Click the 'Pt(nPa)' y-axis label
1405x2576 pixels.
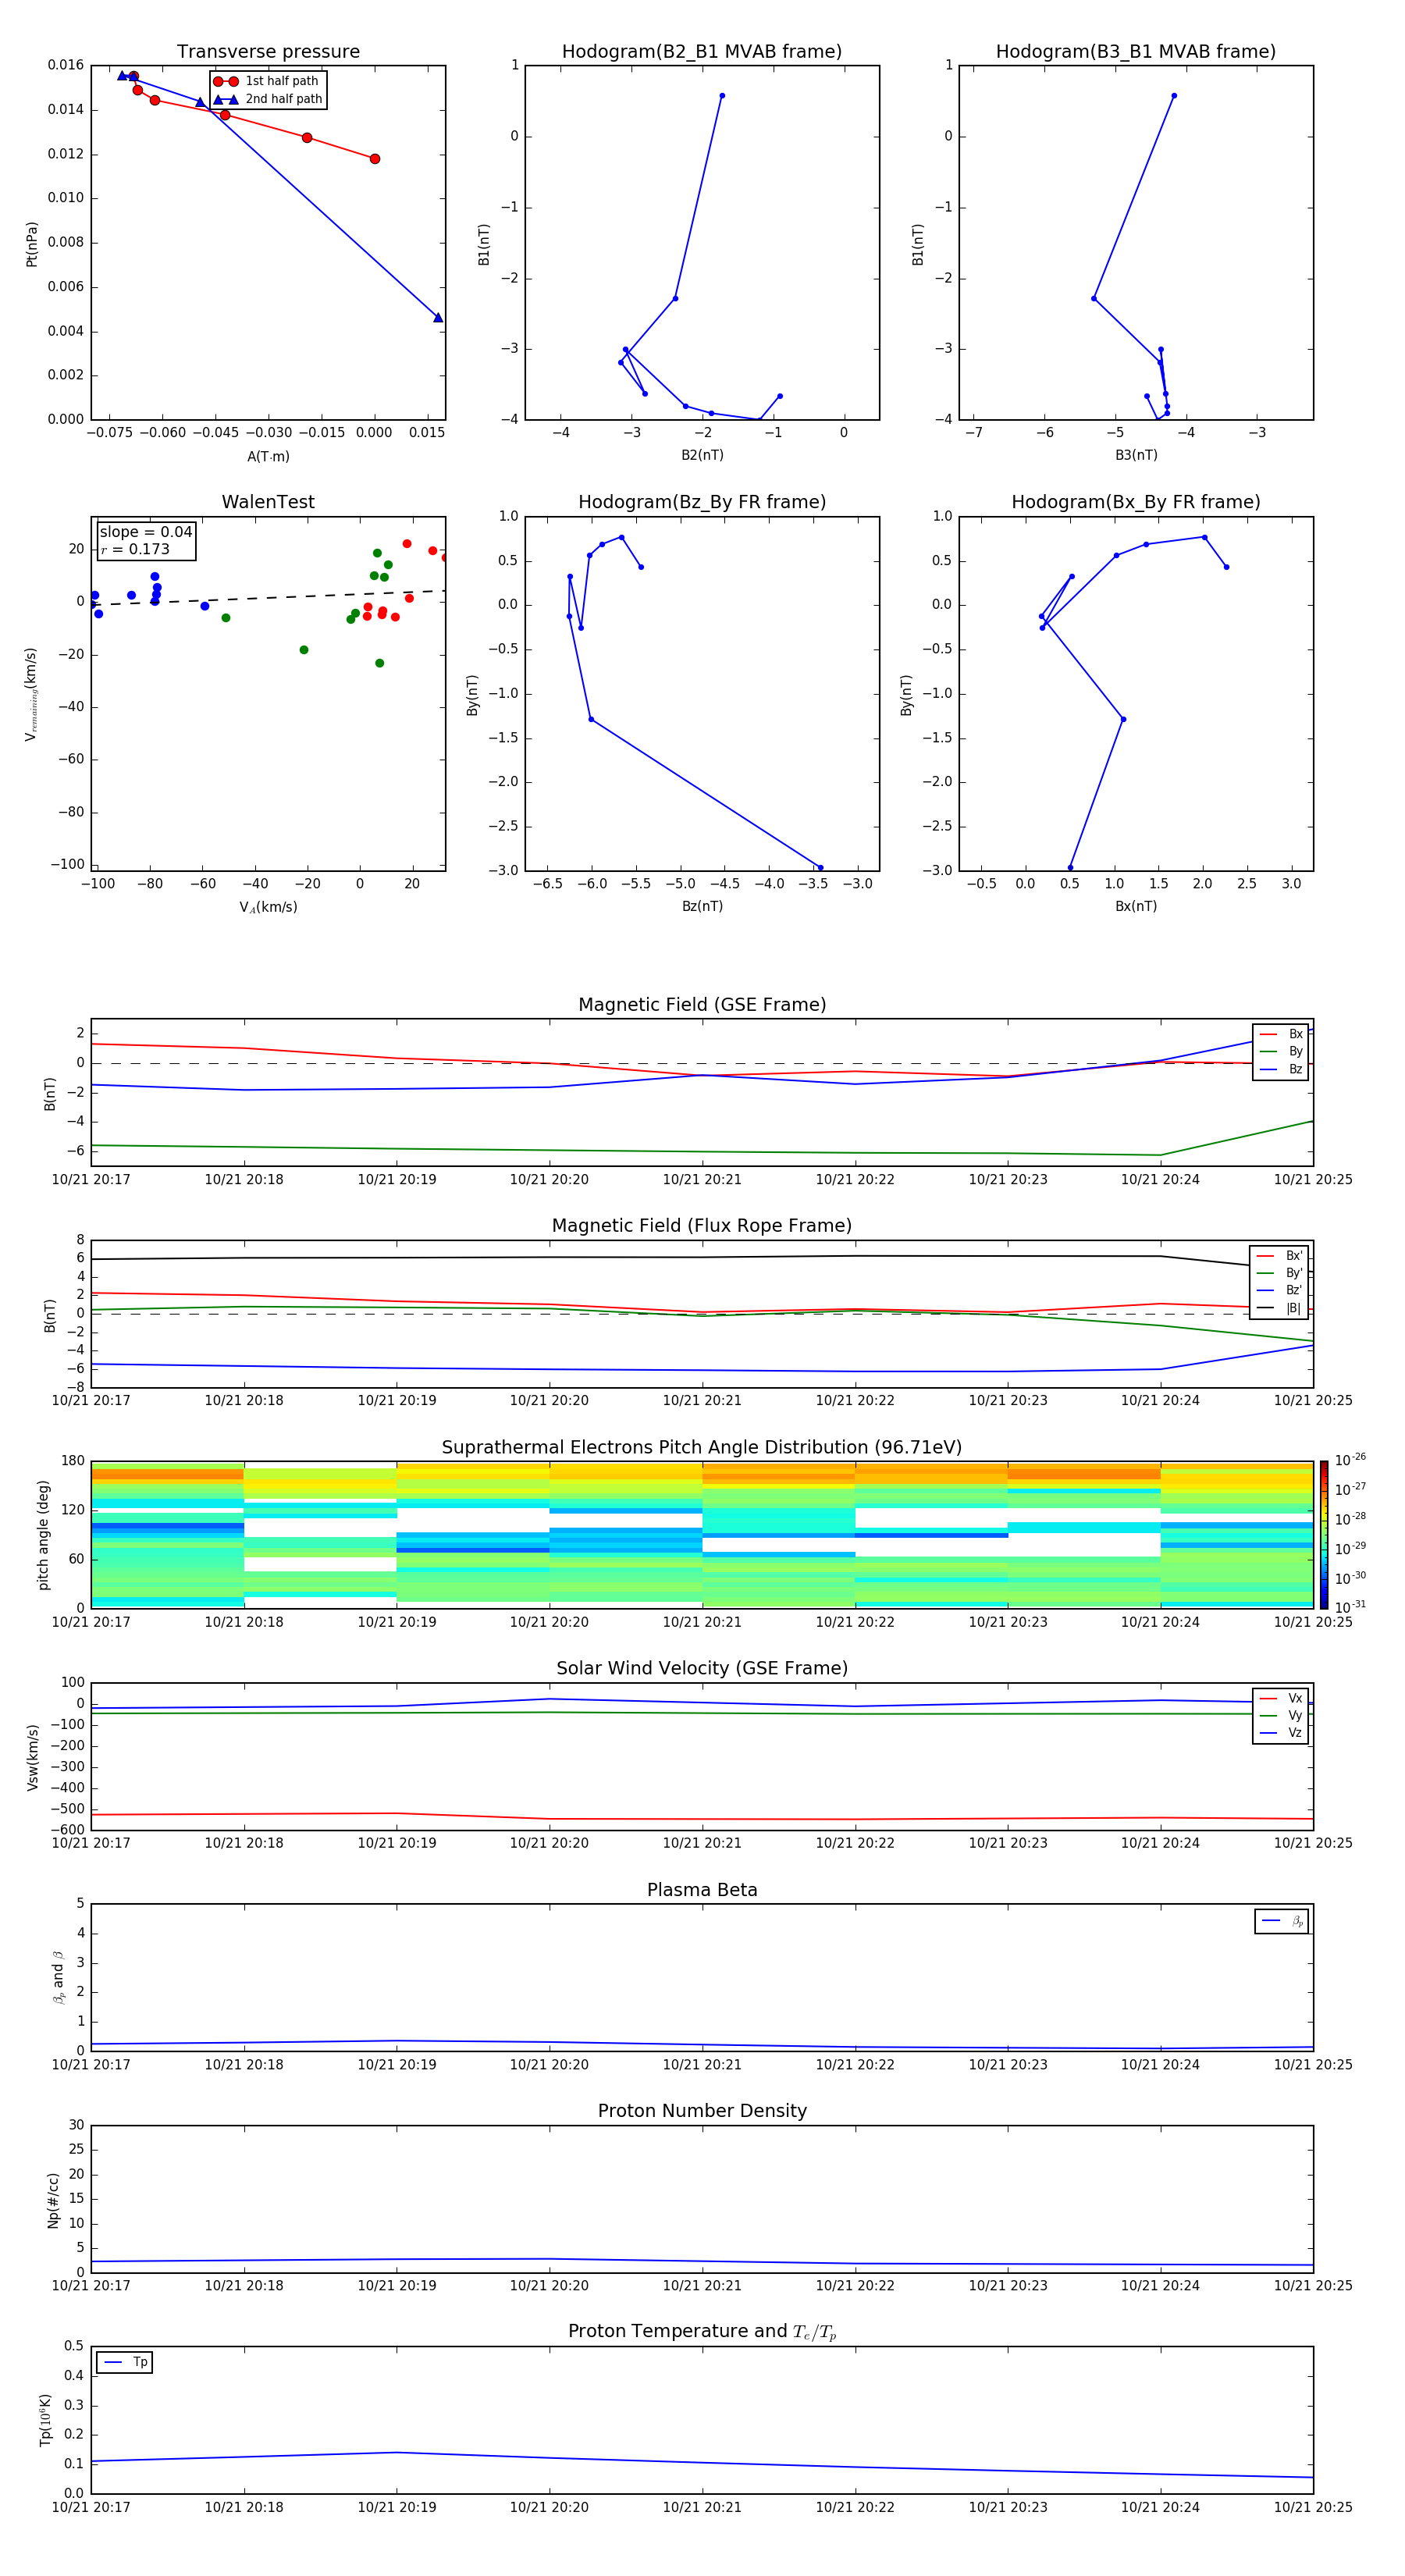[32, 243]
